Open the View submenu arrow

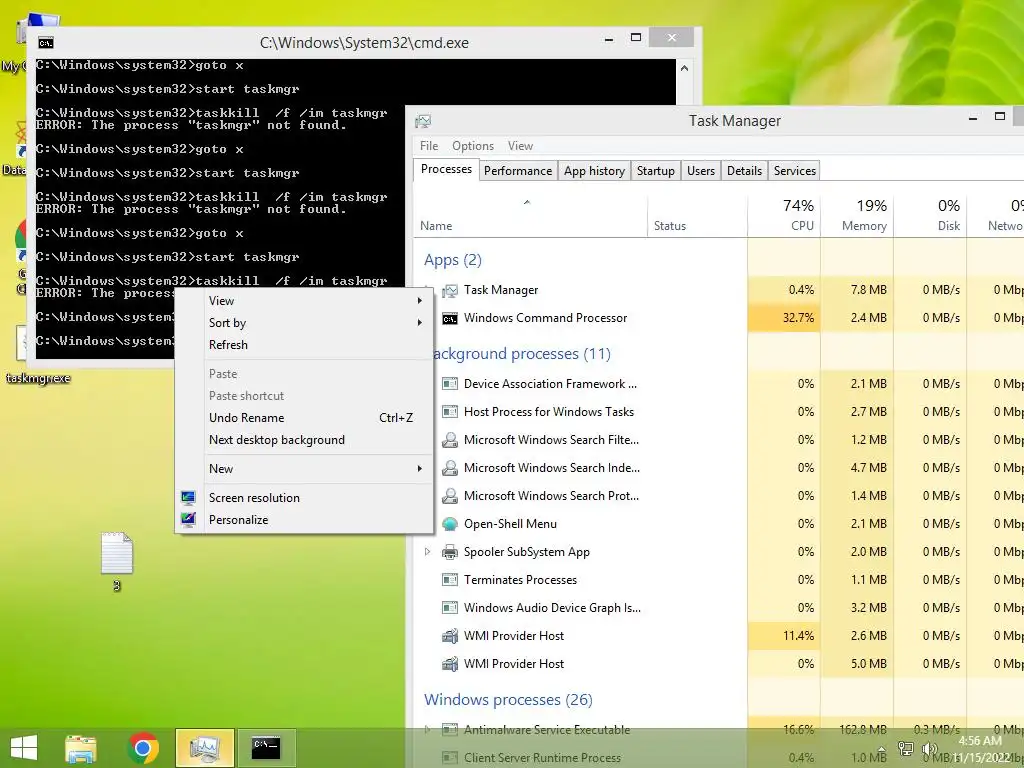coord(420,301)
